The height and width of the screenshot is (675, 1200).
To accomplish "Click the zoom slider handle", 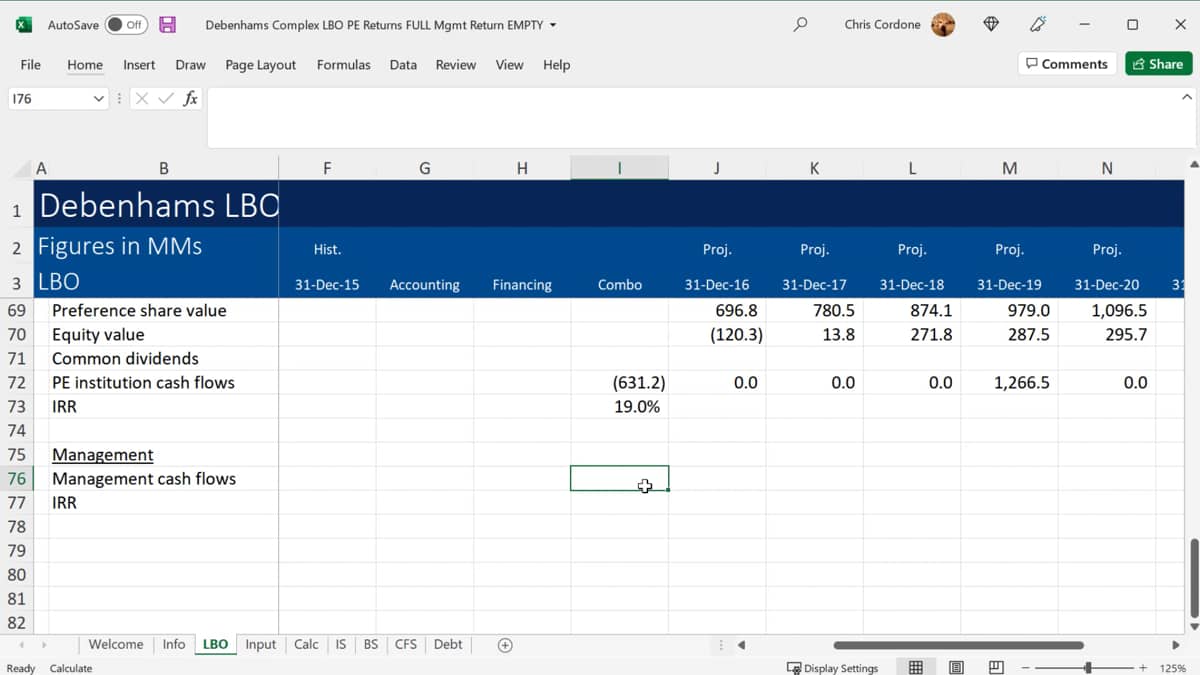I will 1088,667.
